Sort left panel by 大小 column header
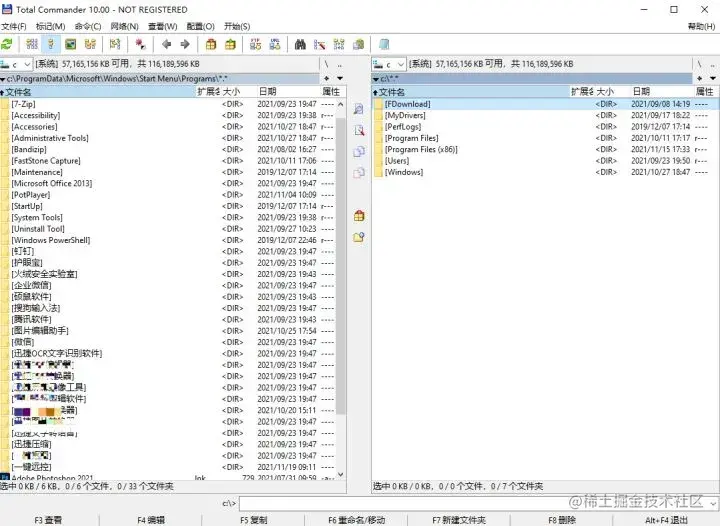The height and width of the screenshot is (526, 720). 238,92
